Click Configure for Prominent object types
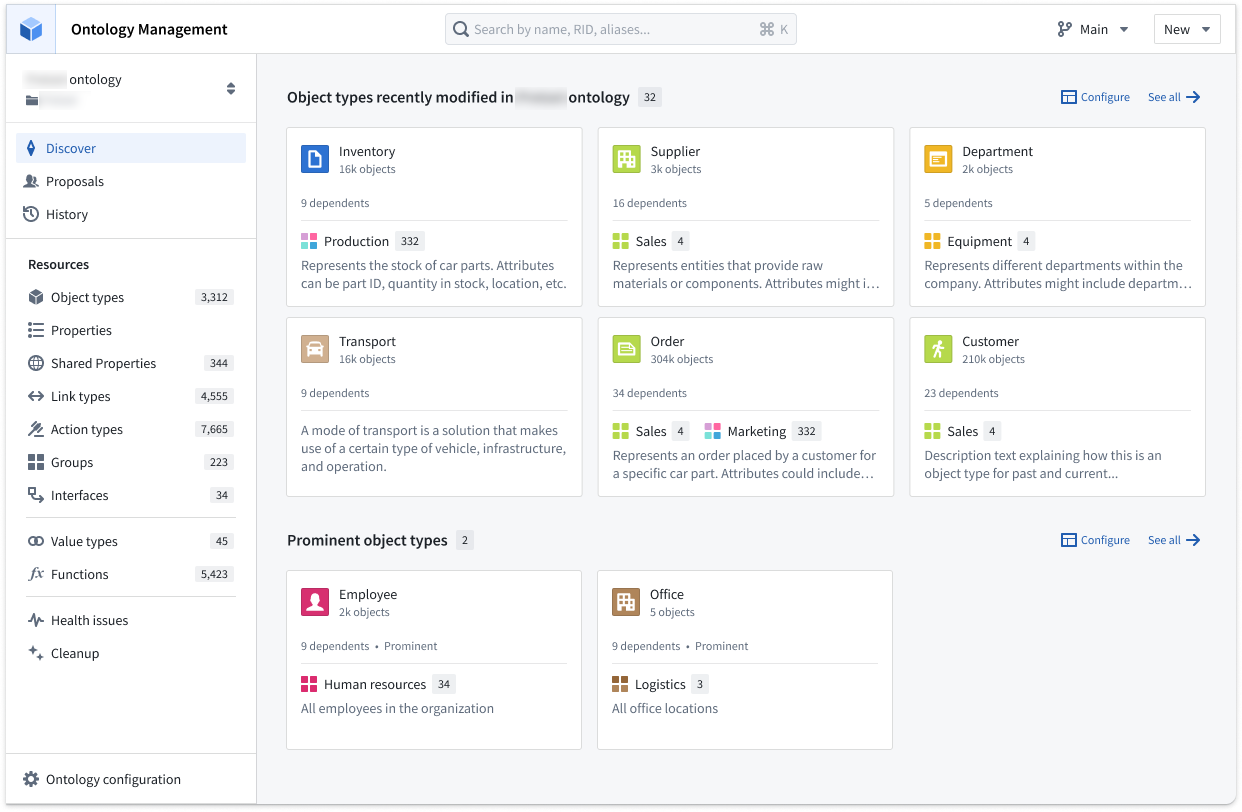Viewport: 1242px width, 812px height. click(1095, 540)
